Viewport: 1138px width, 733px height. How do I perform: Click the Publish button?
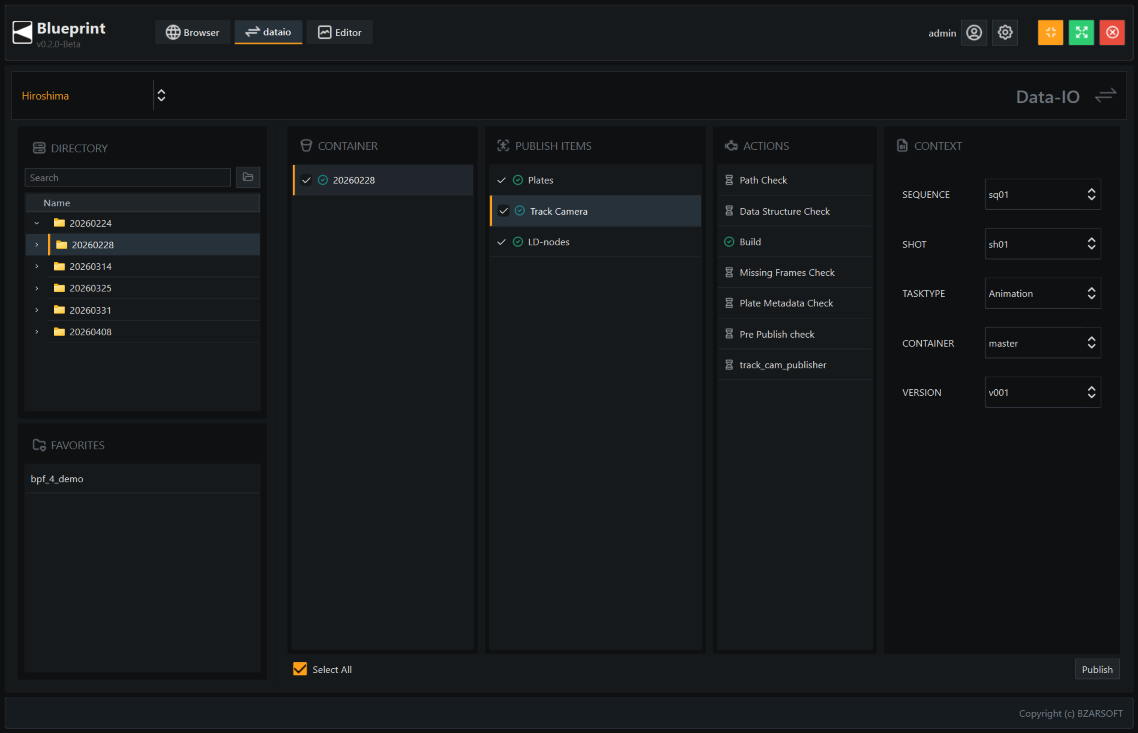[x=1097, y=669]
